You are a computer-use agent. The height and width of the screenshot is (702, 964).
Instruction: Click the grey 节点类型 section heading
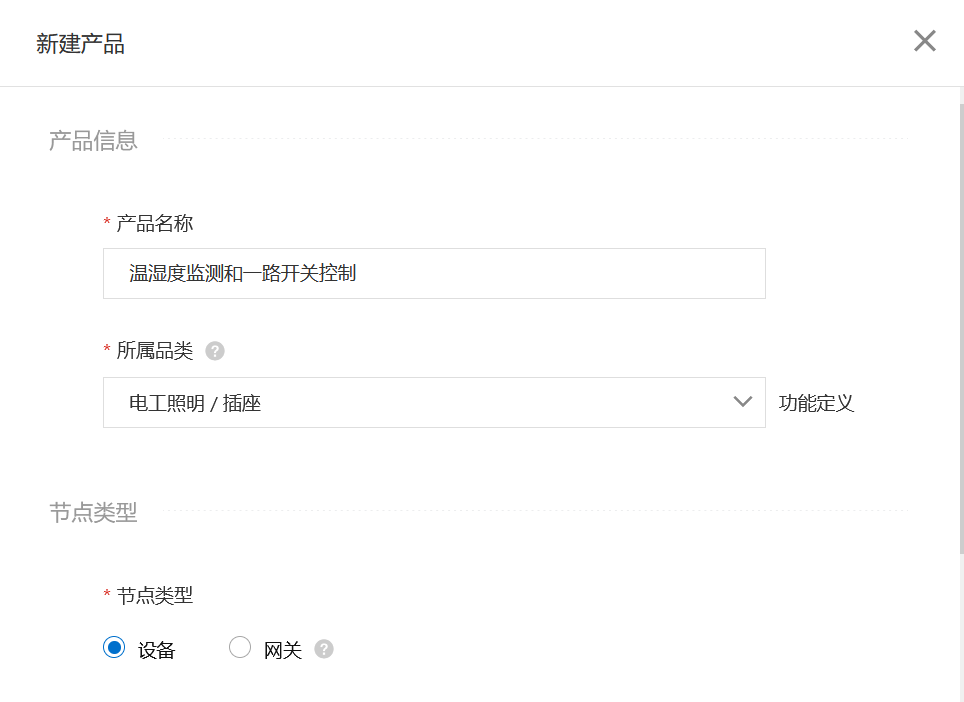[93, 513]
